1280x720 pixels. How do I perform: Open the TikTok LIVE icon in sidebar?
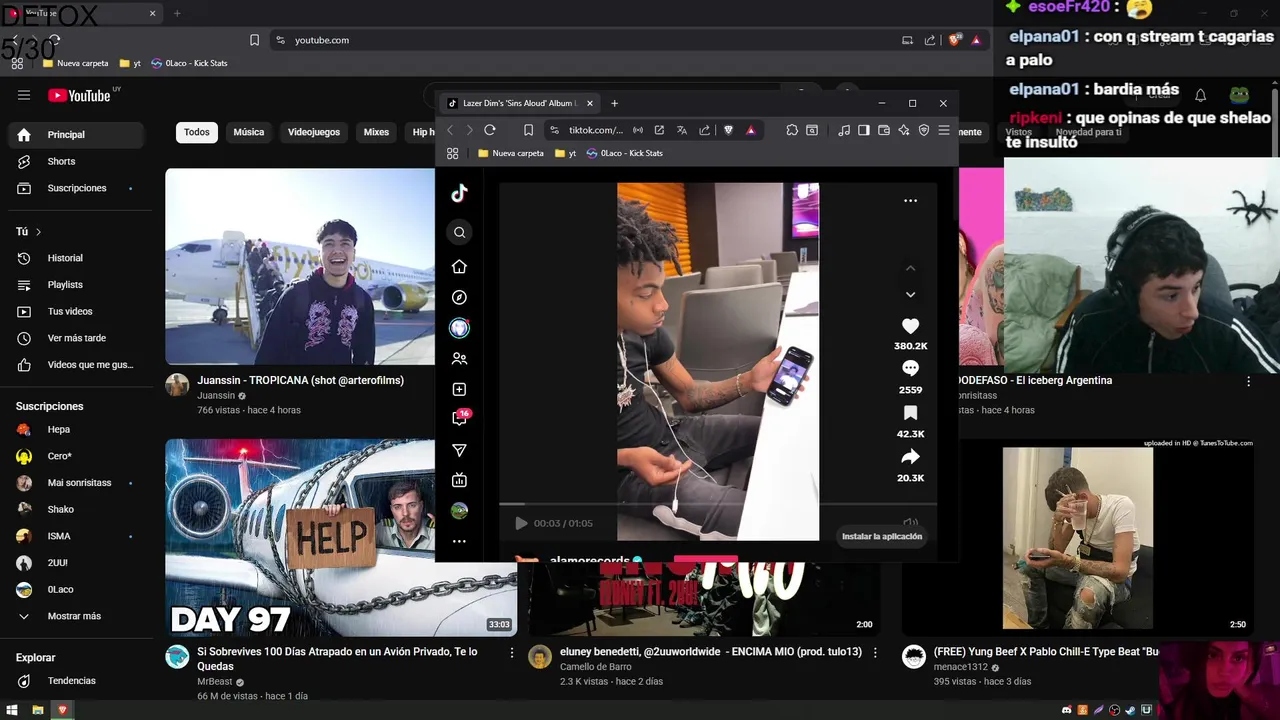tap(459, 480)
